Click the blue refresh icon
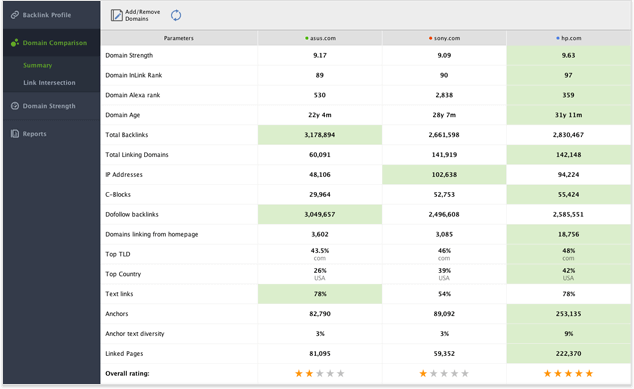The width and height of the screenshot is (634, 389). (x=176, y=15)
